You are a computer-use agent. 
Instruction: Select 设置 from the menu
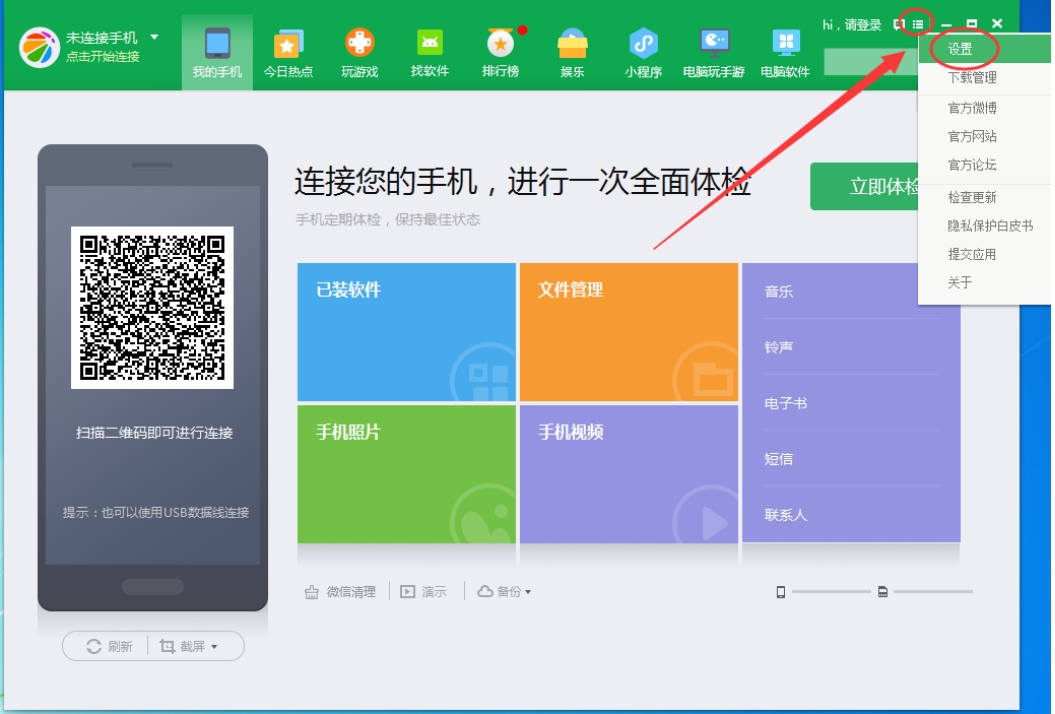[984, 49]
